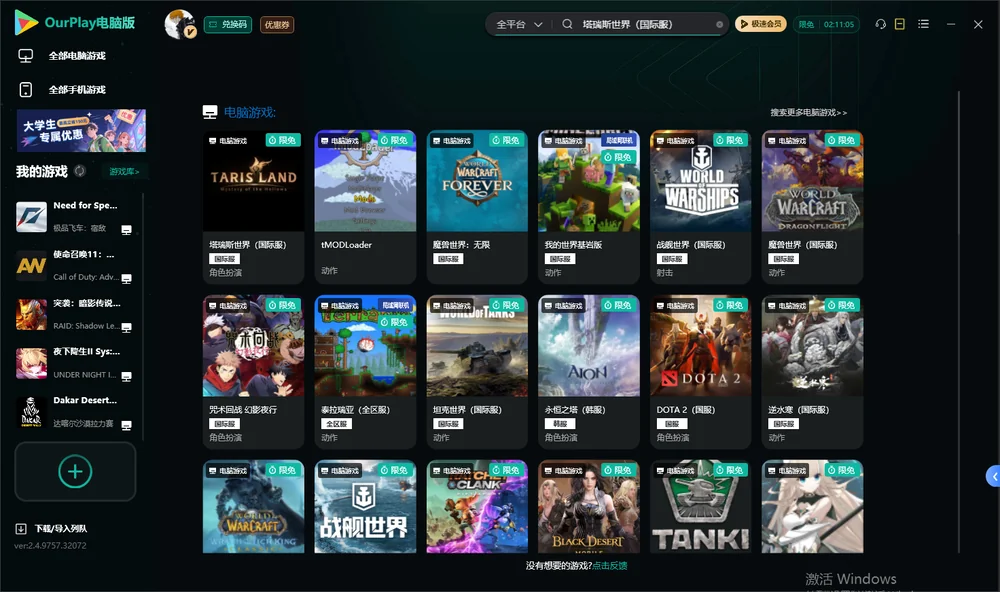This screenshot has height=592, width=1000.
Task: Click the OurPlay logo icon
Action: (x=26, y=23)
